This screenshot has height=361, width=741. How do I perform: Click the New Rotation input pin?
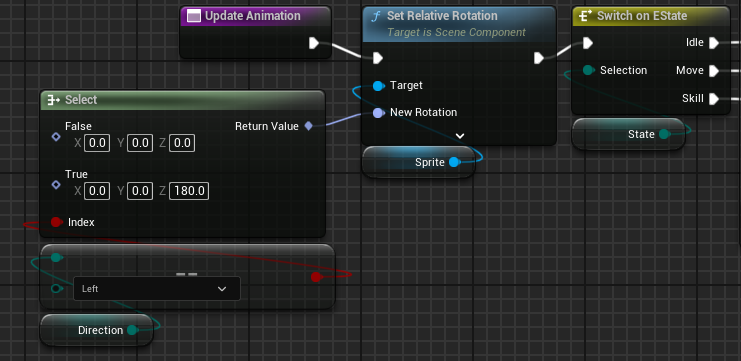pyautogui.click(x=378, y=112)
